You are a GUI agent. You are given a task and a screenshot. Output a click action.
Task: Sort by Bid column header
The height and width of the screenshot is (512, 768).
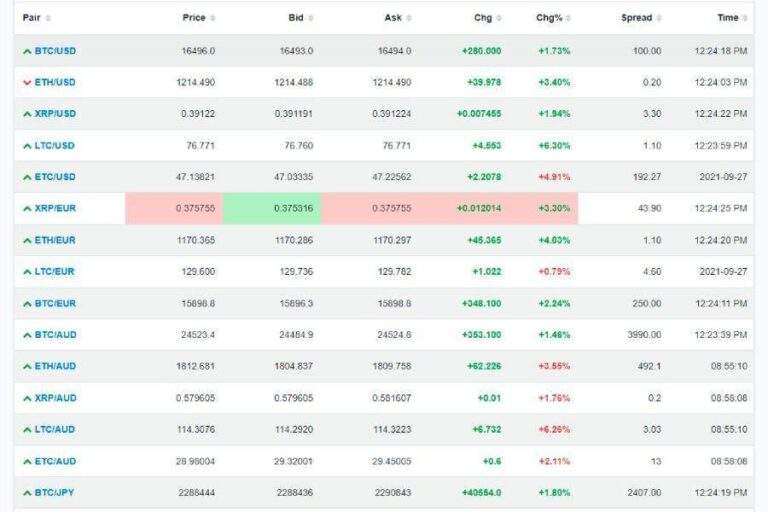click(295, 18)
